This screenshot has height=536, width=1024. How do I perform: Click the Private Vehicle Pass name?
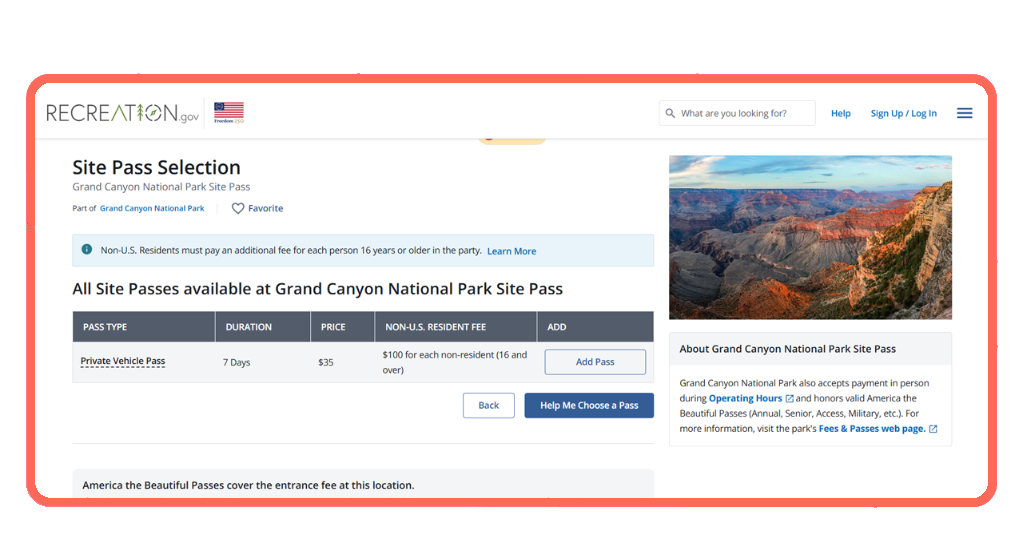point(123,361)
